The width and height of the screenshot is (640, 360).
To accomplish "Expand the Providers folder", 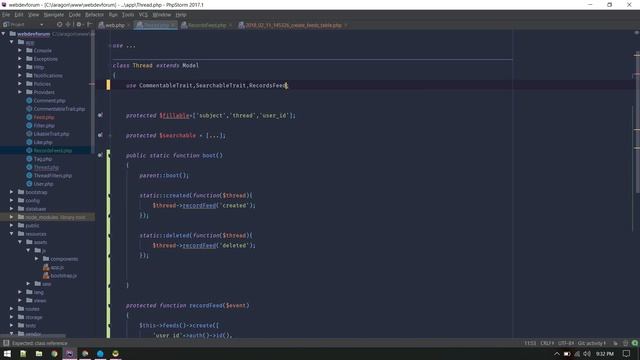I will [x=20, y=92].
